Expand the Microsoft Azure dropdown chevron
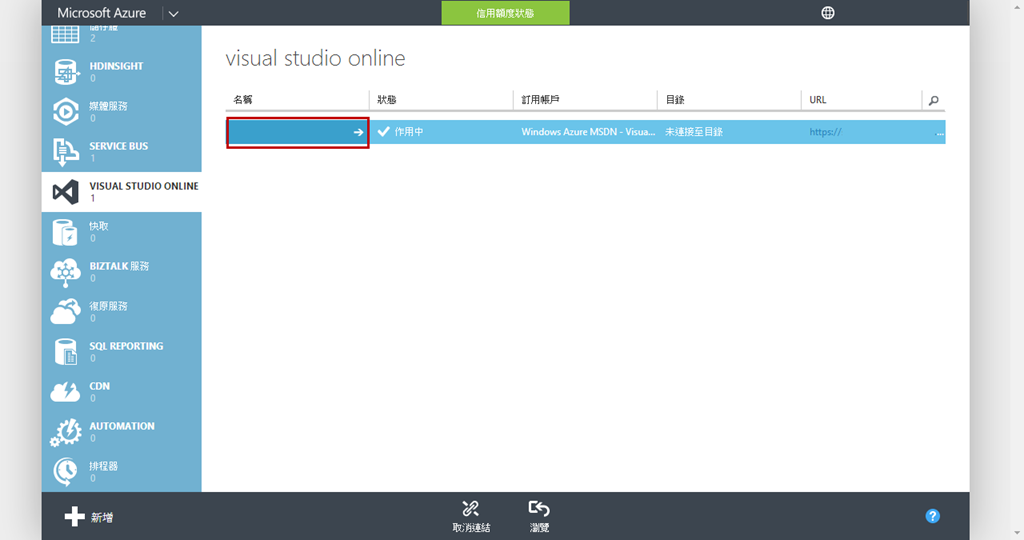 pyautogui.click(x=173, y=14)
